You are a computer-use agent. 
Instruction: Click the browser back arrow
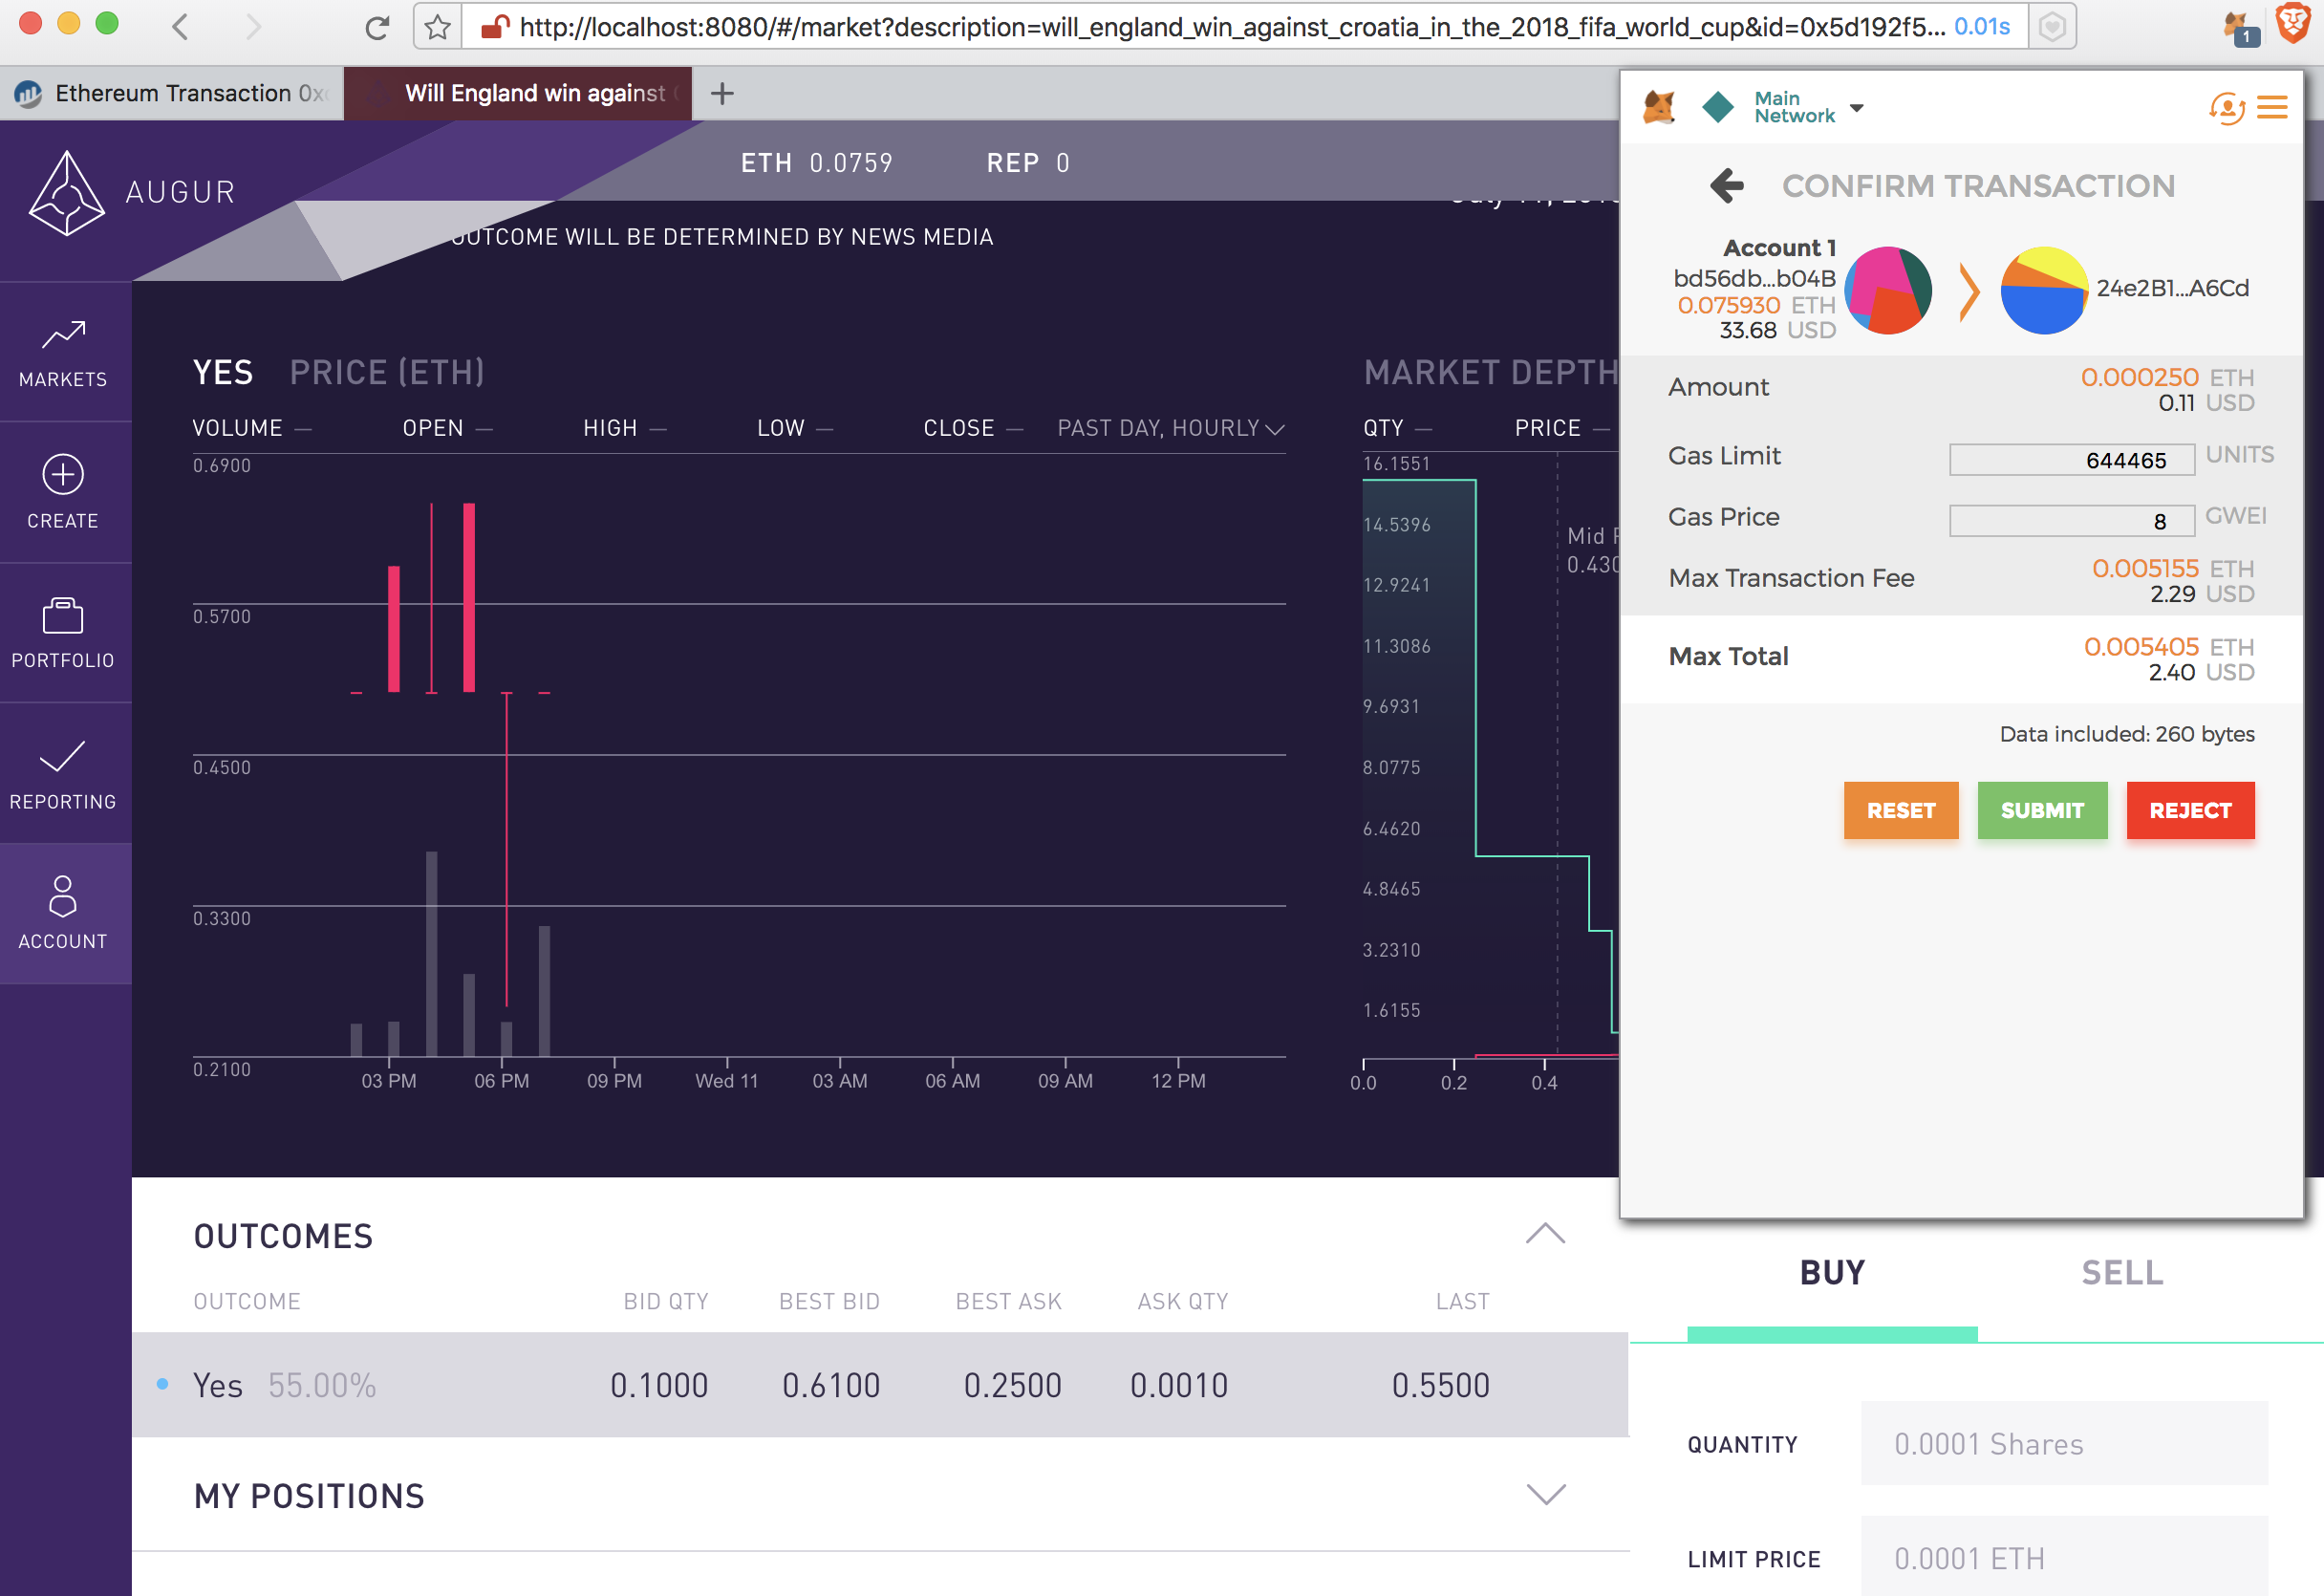tap(180, 27)
